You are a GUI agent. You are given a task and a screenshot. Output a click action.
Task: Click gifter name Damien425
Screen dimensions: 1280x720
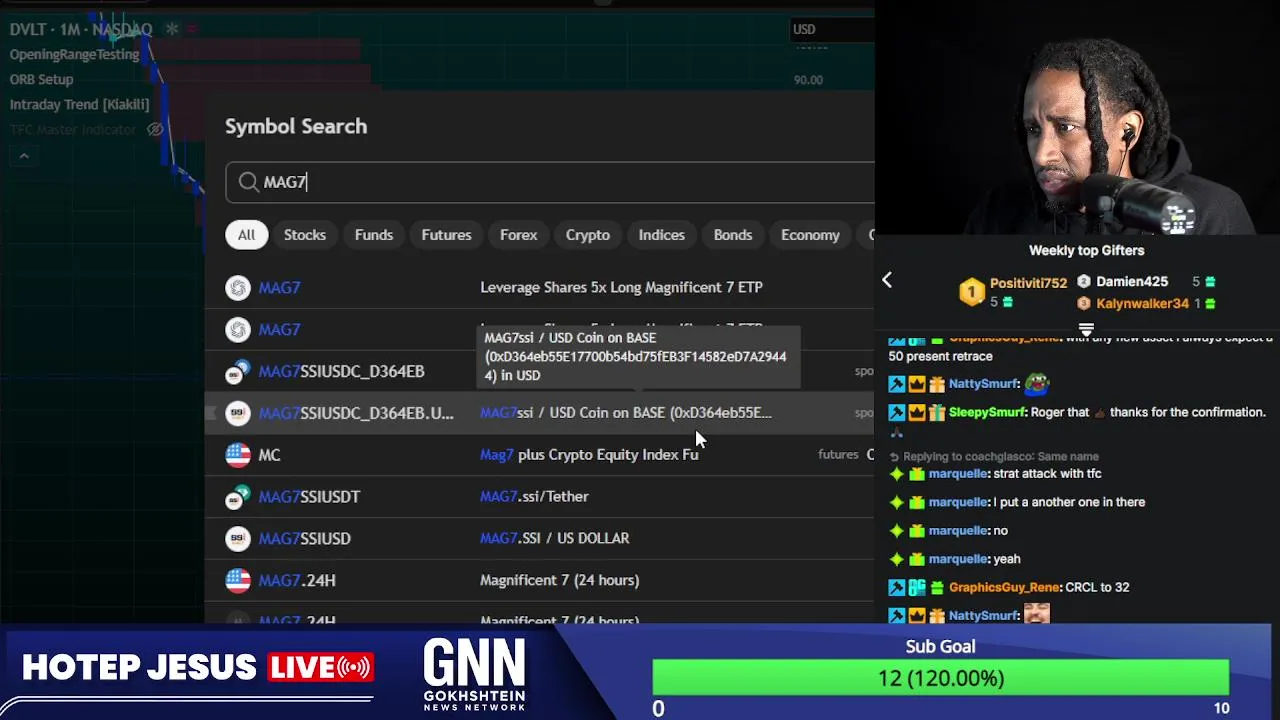click(x=1132, y=282)
